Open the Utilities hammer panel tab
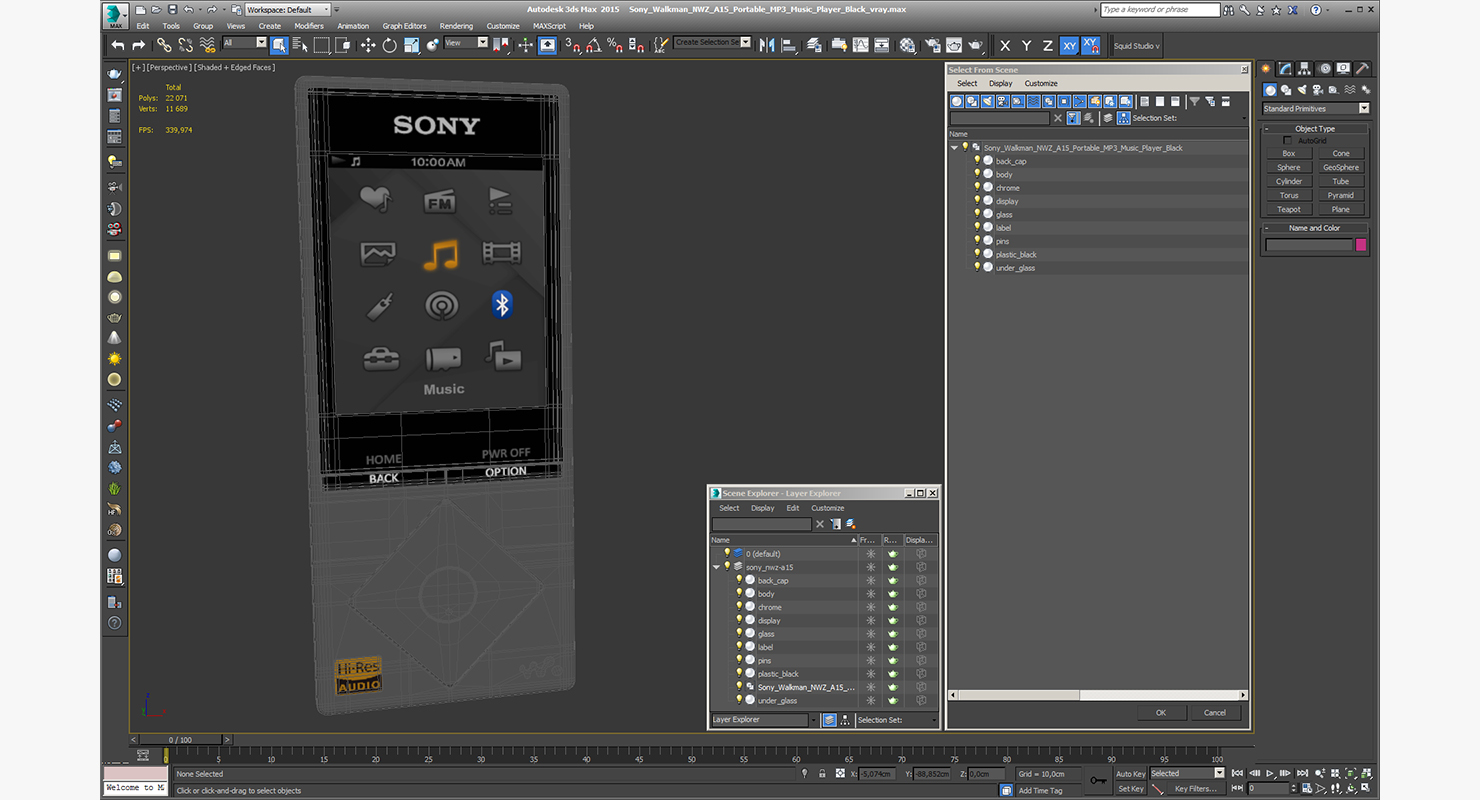Screen dimensions: 1480x800 (1363, 69)
